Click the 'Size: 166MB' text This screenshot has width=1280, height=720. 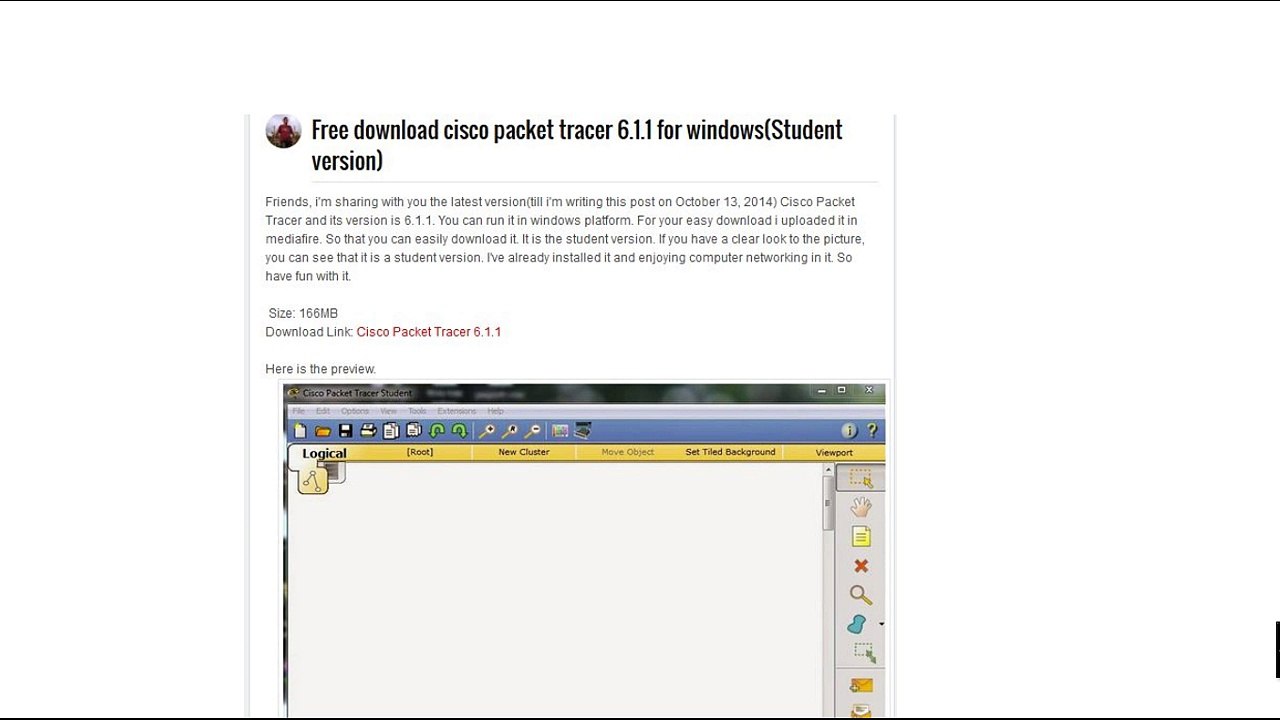click(x=303, y=313)
